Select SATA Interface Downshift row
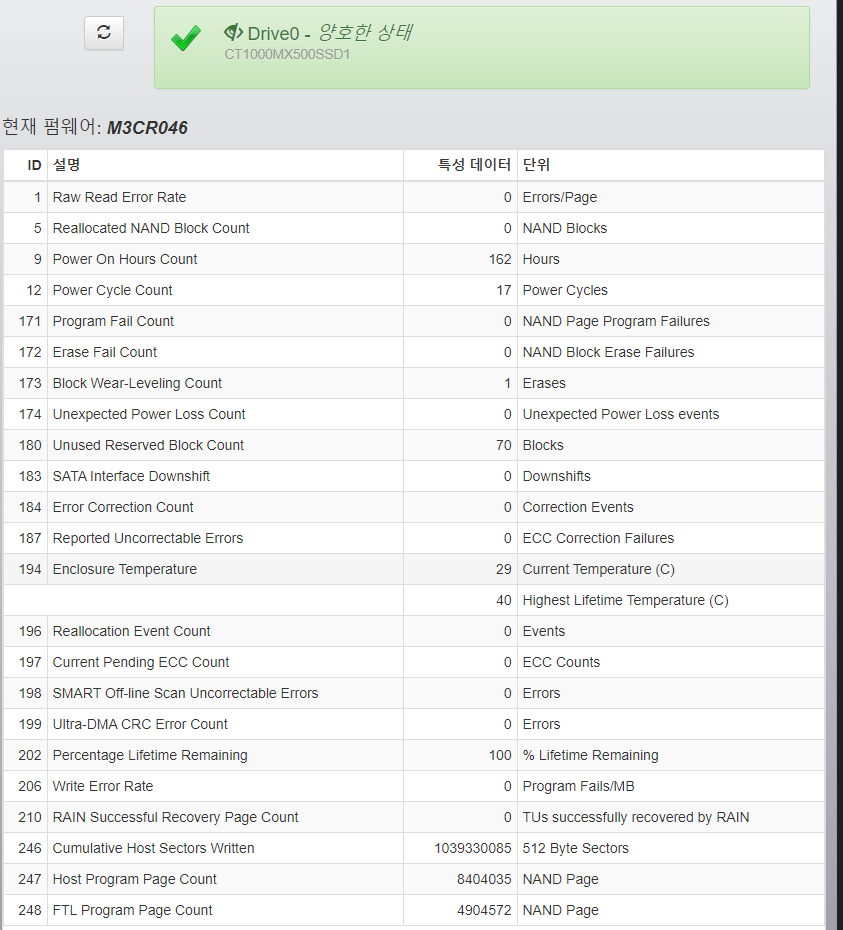The image size is (843, 930). (x=413, y=476)
